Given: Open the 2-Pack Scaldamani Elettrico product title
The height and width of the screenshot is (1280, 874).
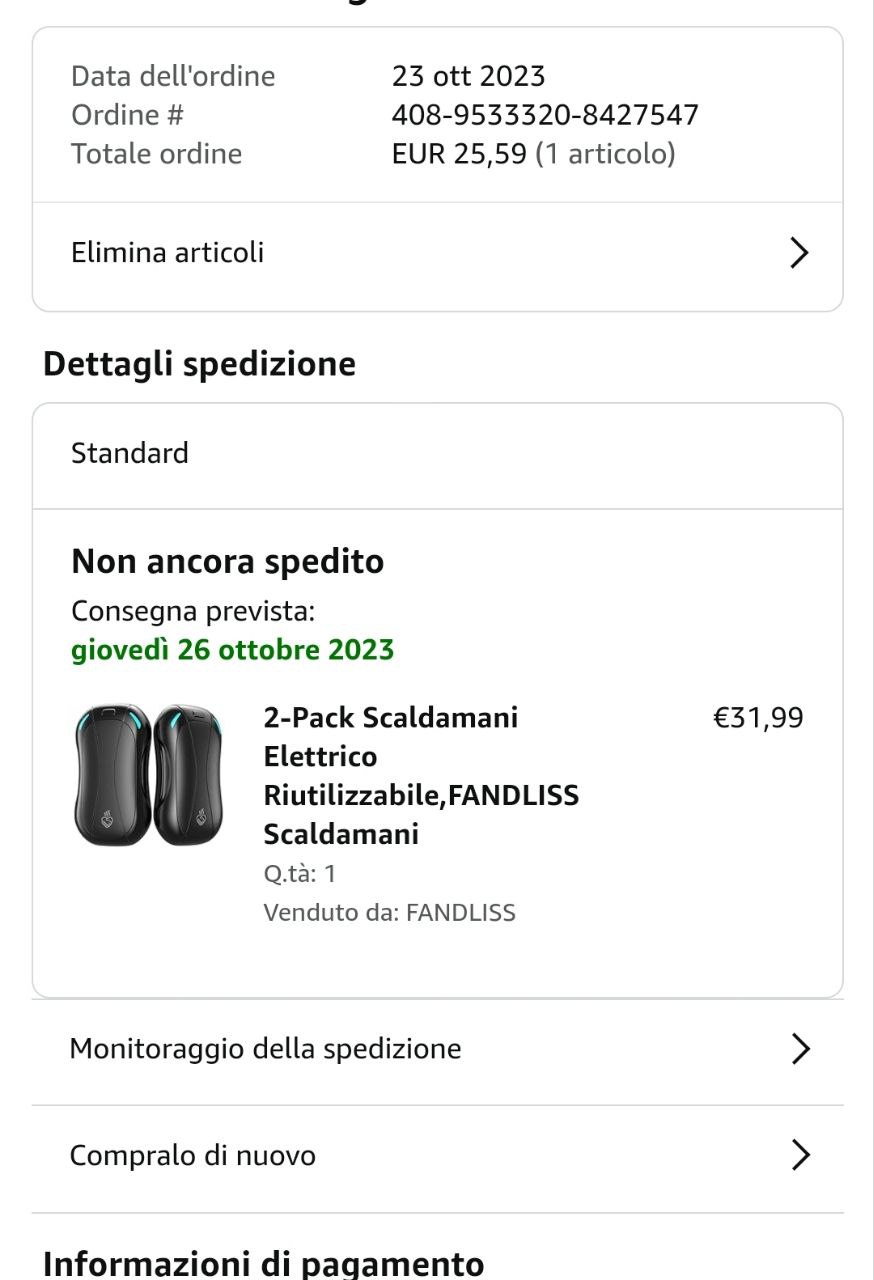Looking at the screenshot, I should (x=420, y=775).
